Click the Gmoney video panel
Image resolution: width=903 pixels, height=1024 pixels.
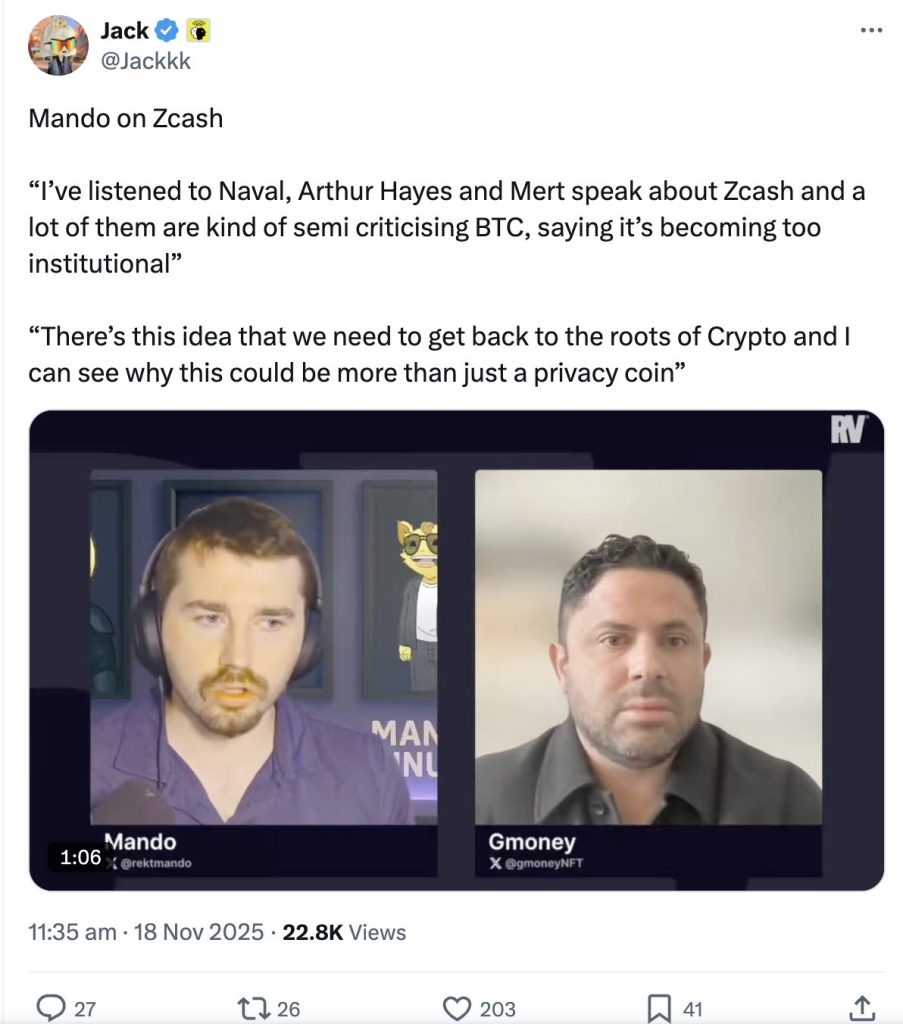coord(648,660)
